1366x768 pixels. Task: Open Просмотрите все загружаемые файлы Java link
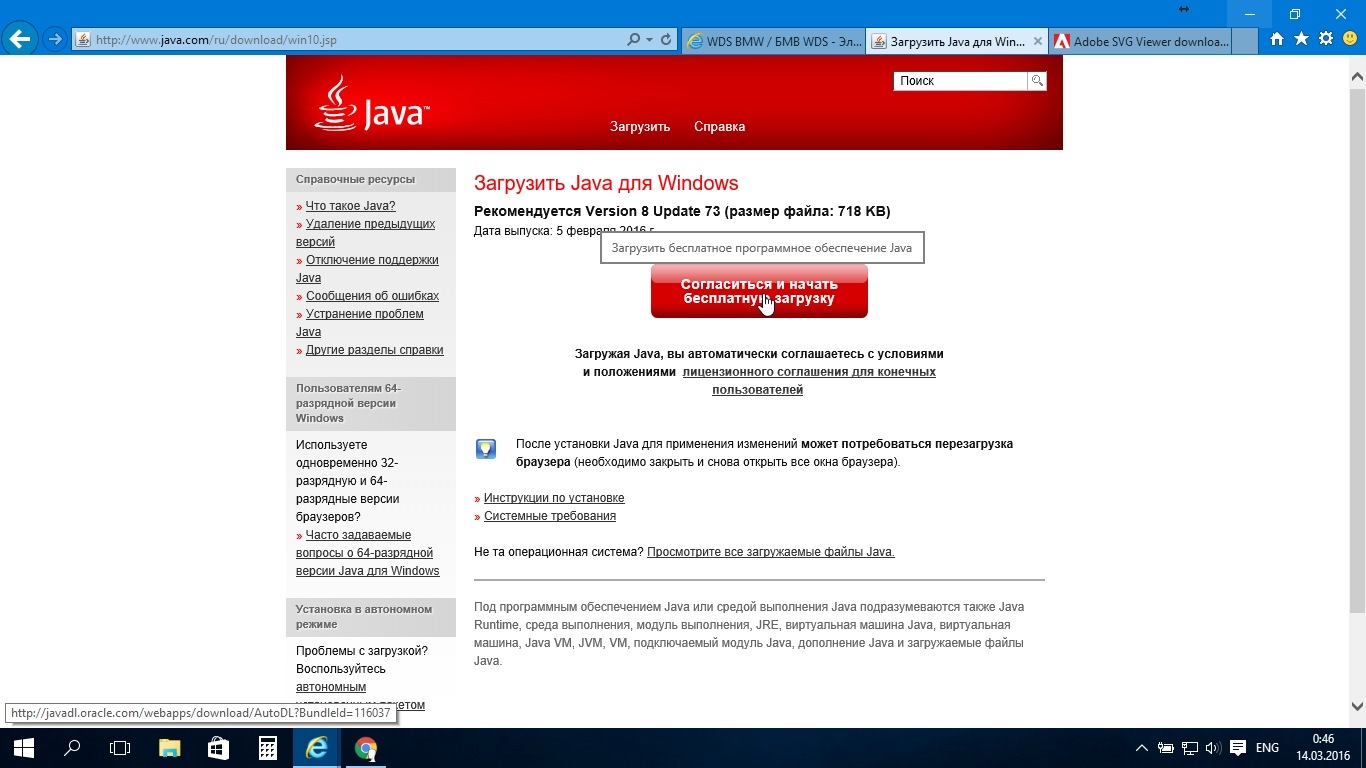pyautogui.click(x=771, y=552)
